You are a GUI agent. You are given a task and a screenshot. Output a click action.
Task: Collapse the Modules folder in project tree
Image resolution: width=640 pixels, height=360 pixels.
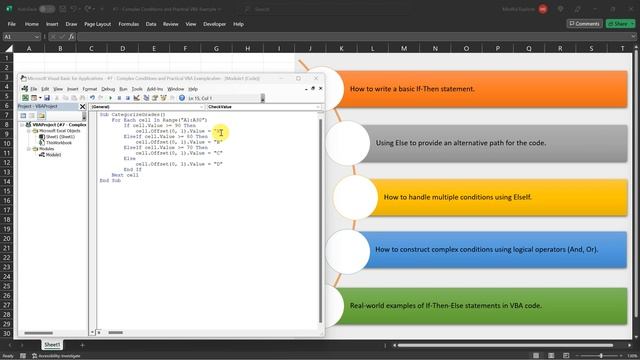point(29,149)
